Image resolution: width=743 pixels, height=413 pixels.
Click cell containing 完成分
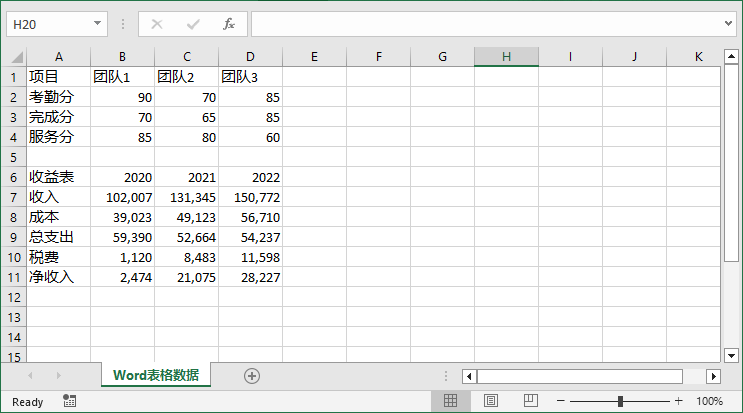click(x=58, y=117)
